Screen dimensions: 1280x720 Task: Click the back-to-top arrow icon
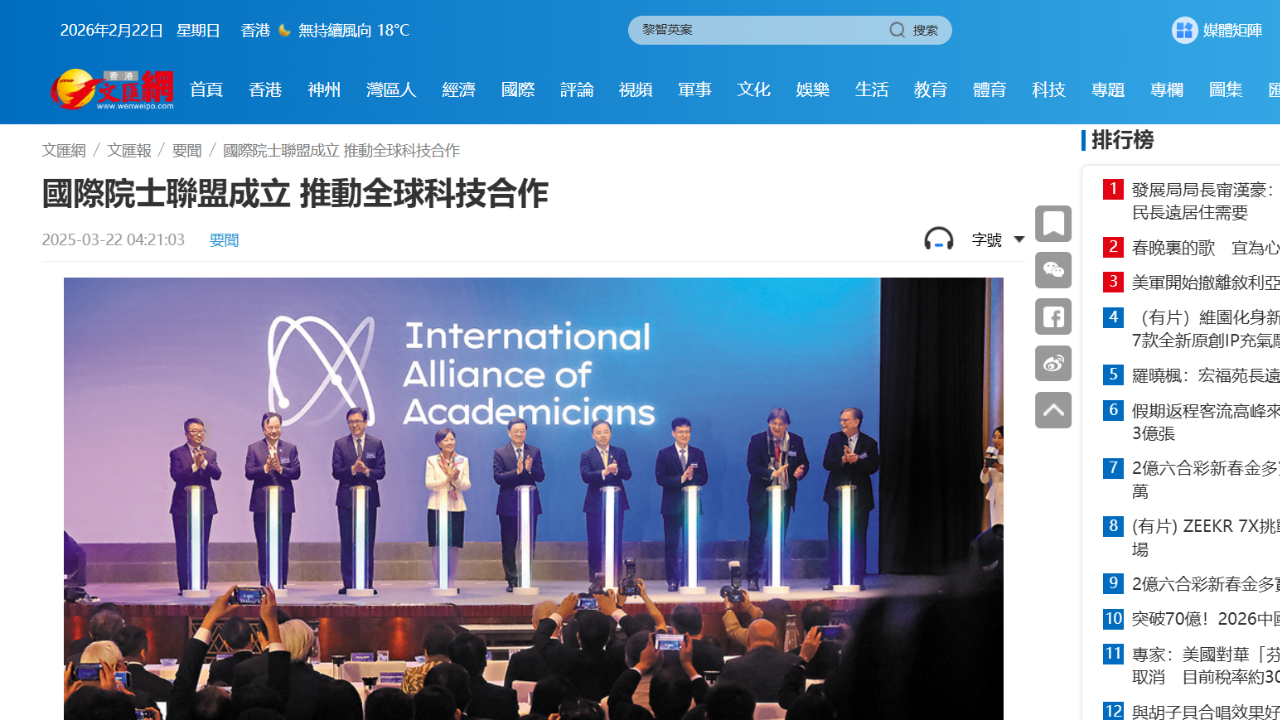click(1053, 410)
